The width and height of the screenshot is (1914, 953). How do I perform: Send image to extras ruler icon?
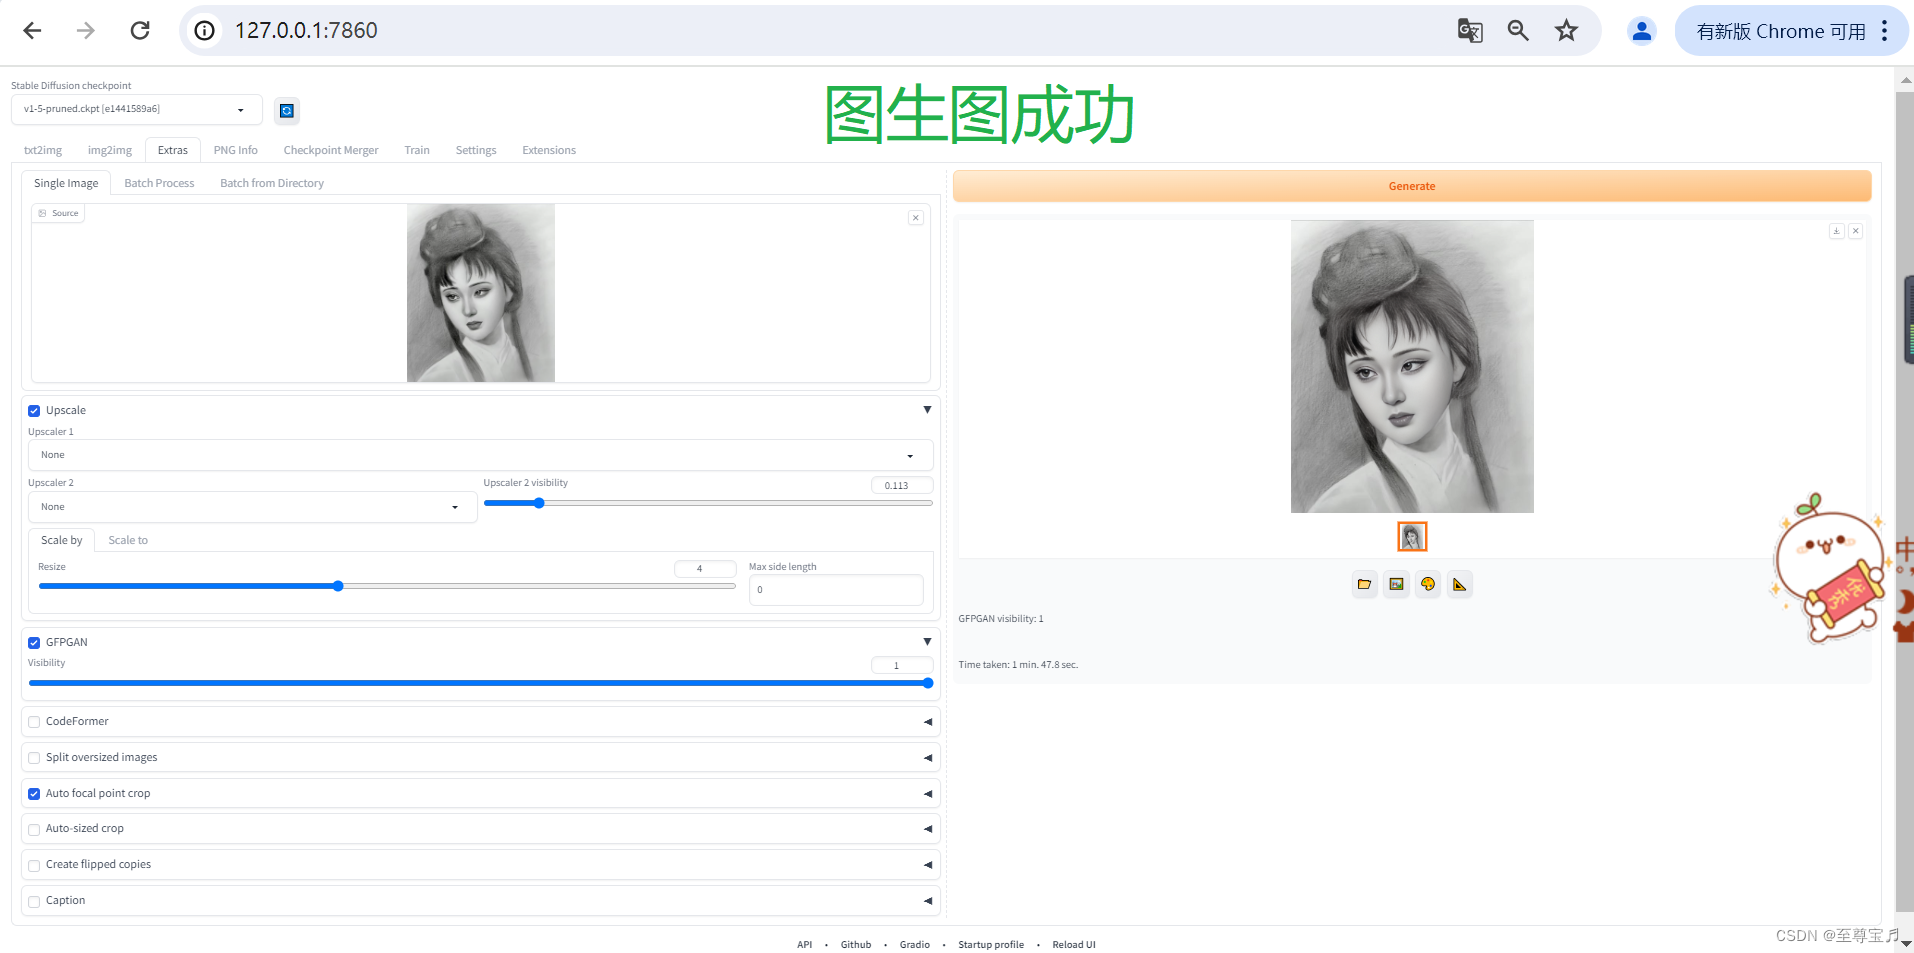coord(1460,584)
